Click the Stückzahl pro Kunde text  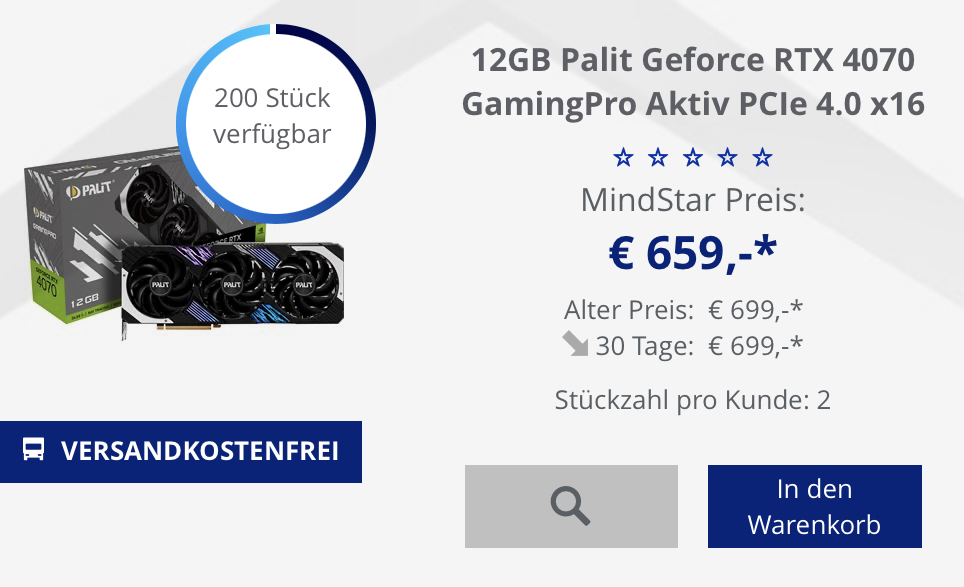(x=693, y=400)
